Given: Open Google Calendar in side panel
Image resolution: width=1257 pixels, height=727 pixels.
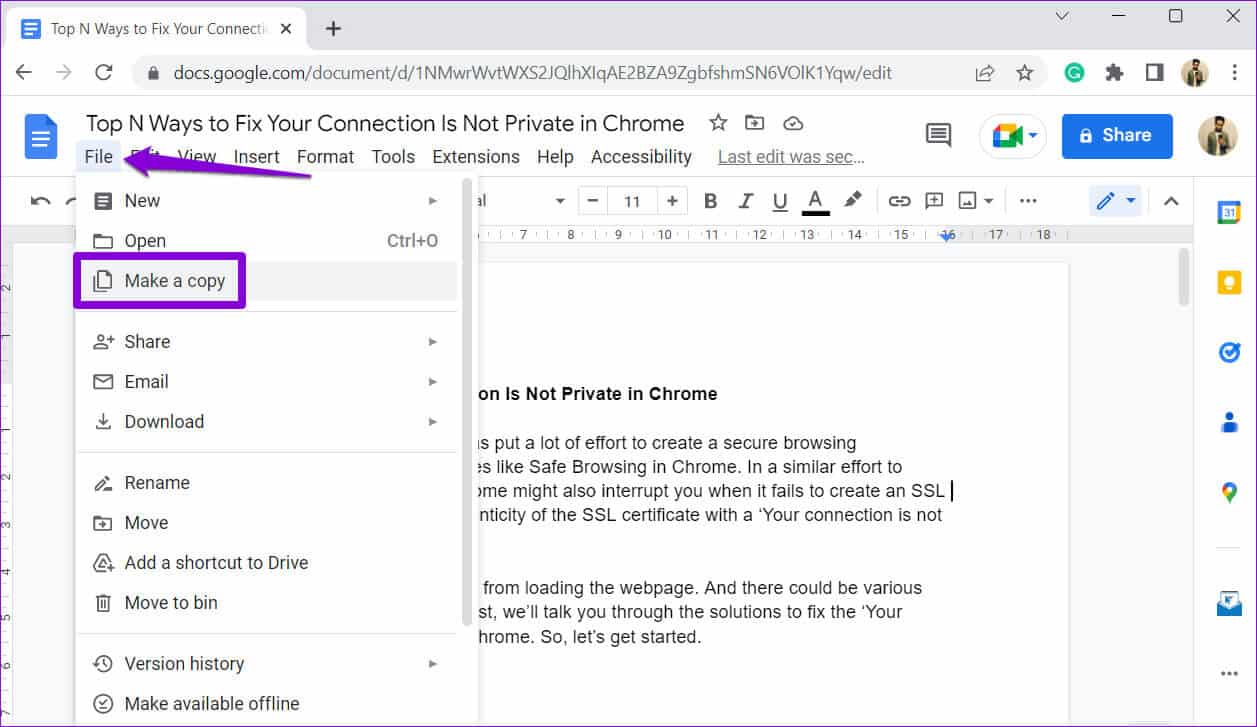Looking at the screenshot, I should point(1229,213).
